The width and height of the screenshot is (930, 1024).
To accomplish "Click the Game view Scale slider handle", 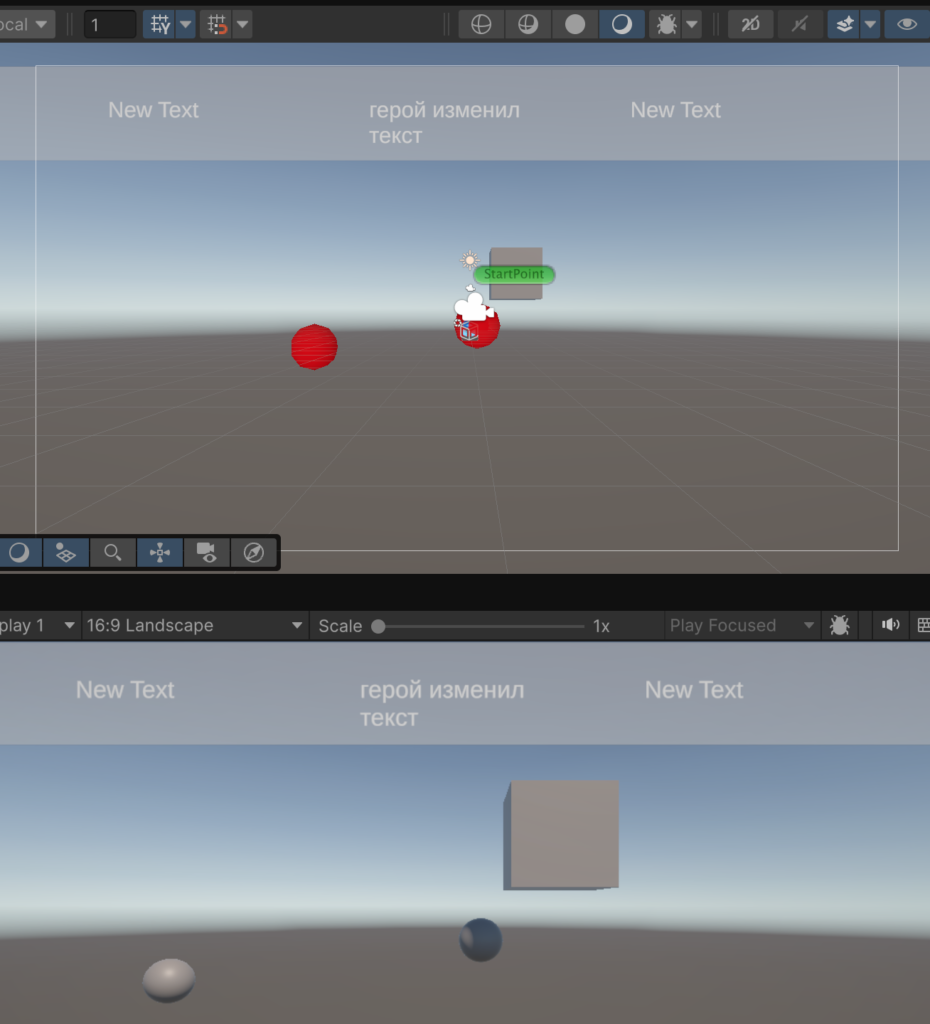I will point(378,626).
